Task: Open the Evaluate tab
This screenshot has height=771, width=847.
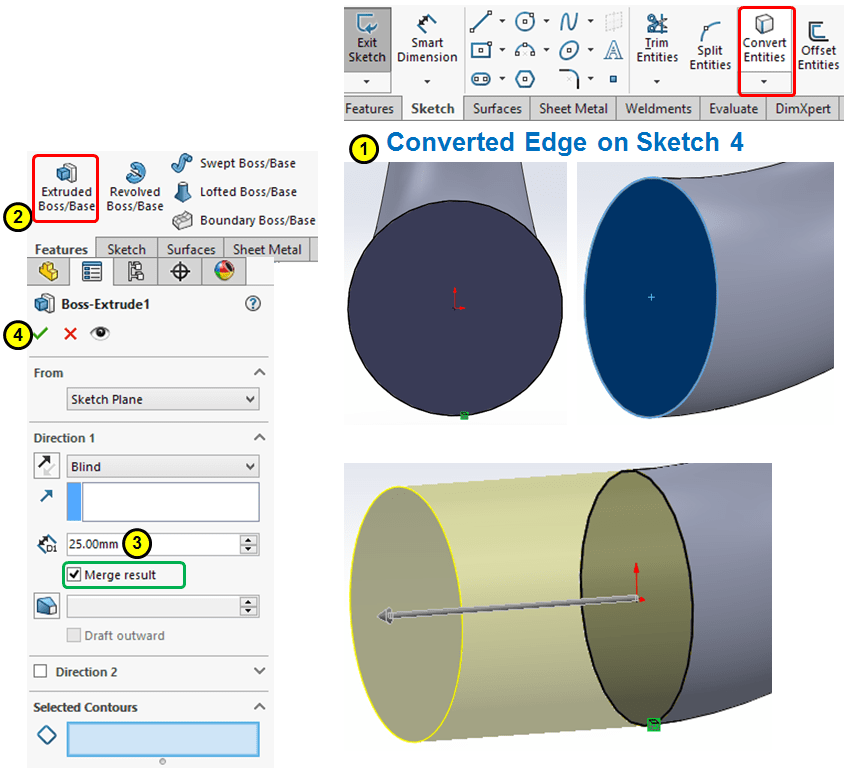Action: [x=733, y=109]
